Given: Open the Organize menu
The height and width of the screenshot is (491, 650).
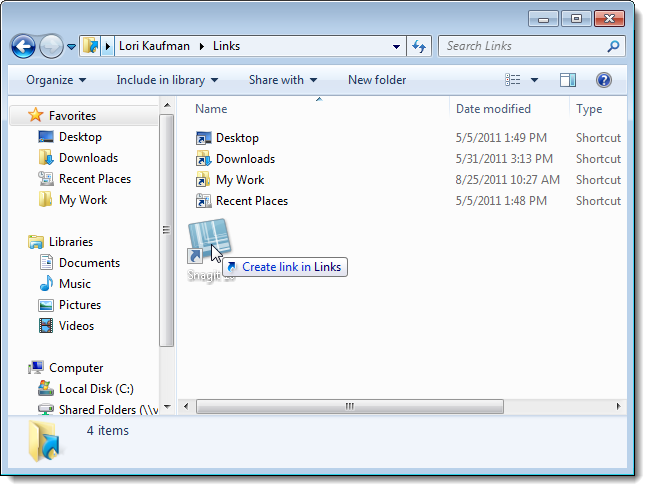Looking at the screenshot, I should [x=56, y=80].
